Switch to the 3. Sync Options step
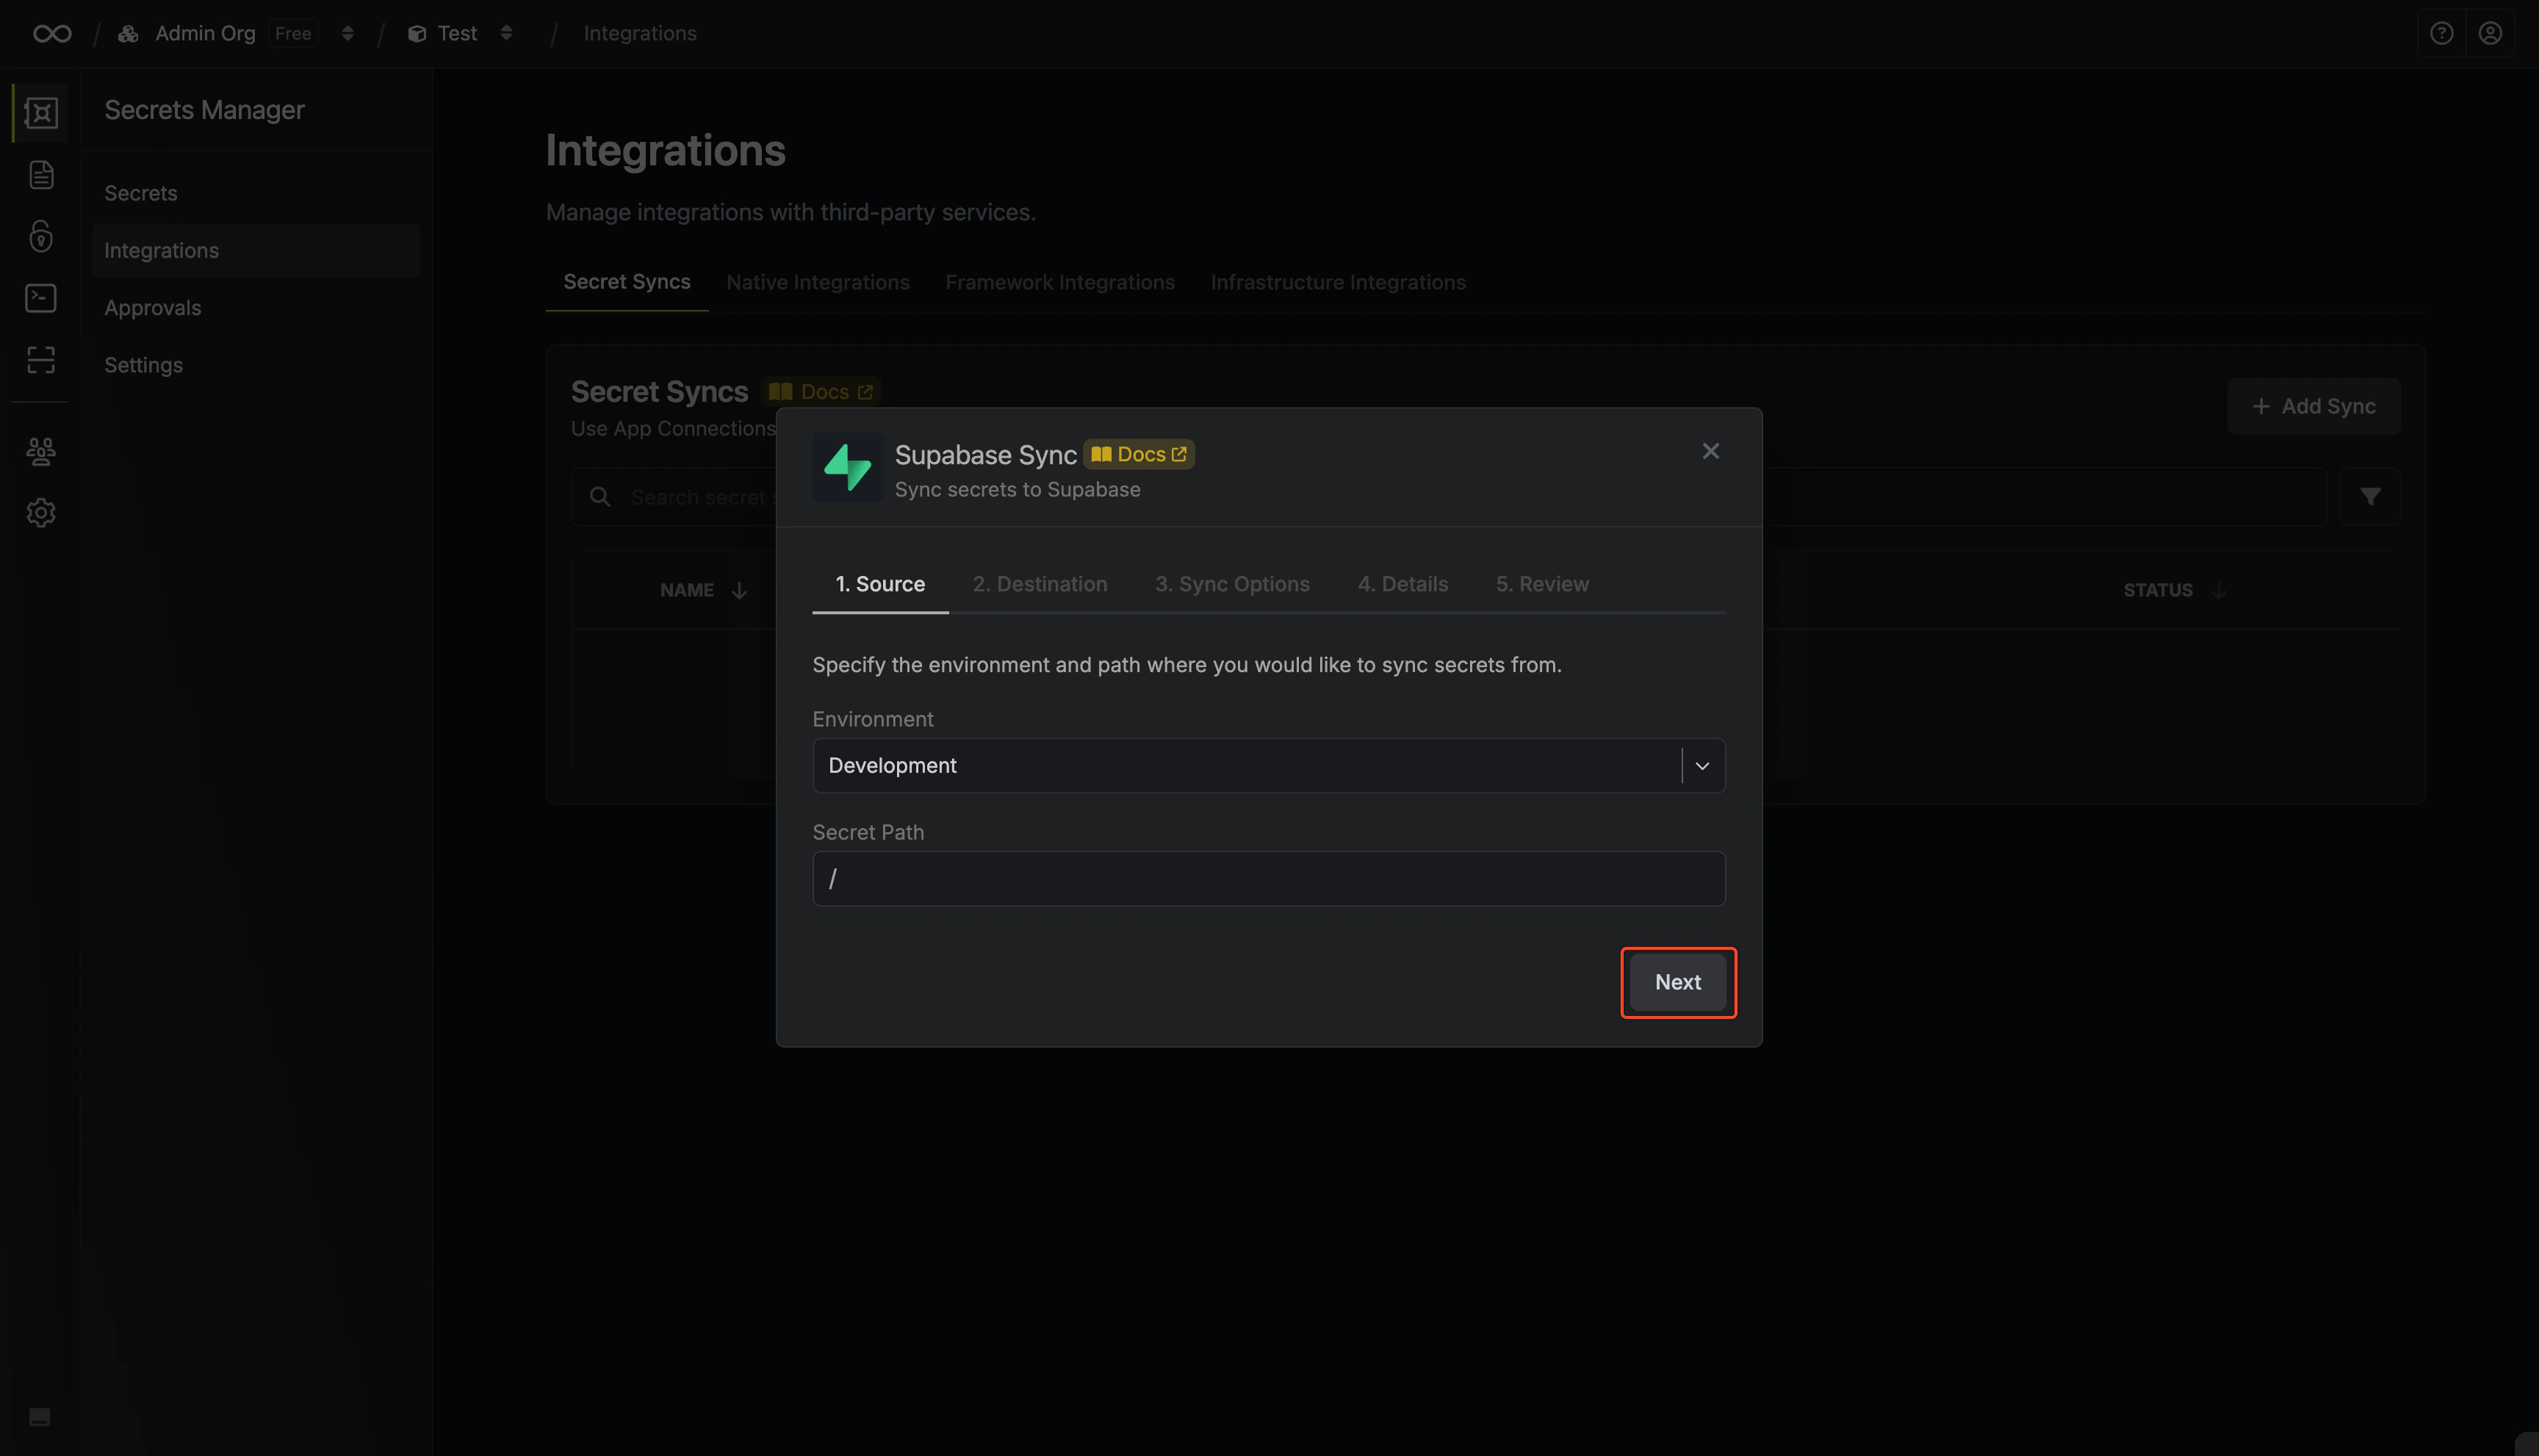 coord(1232,584)
